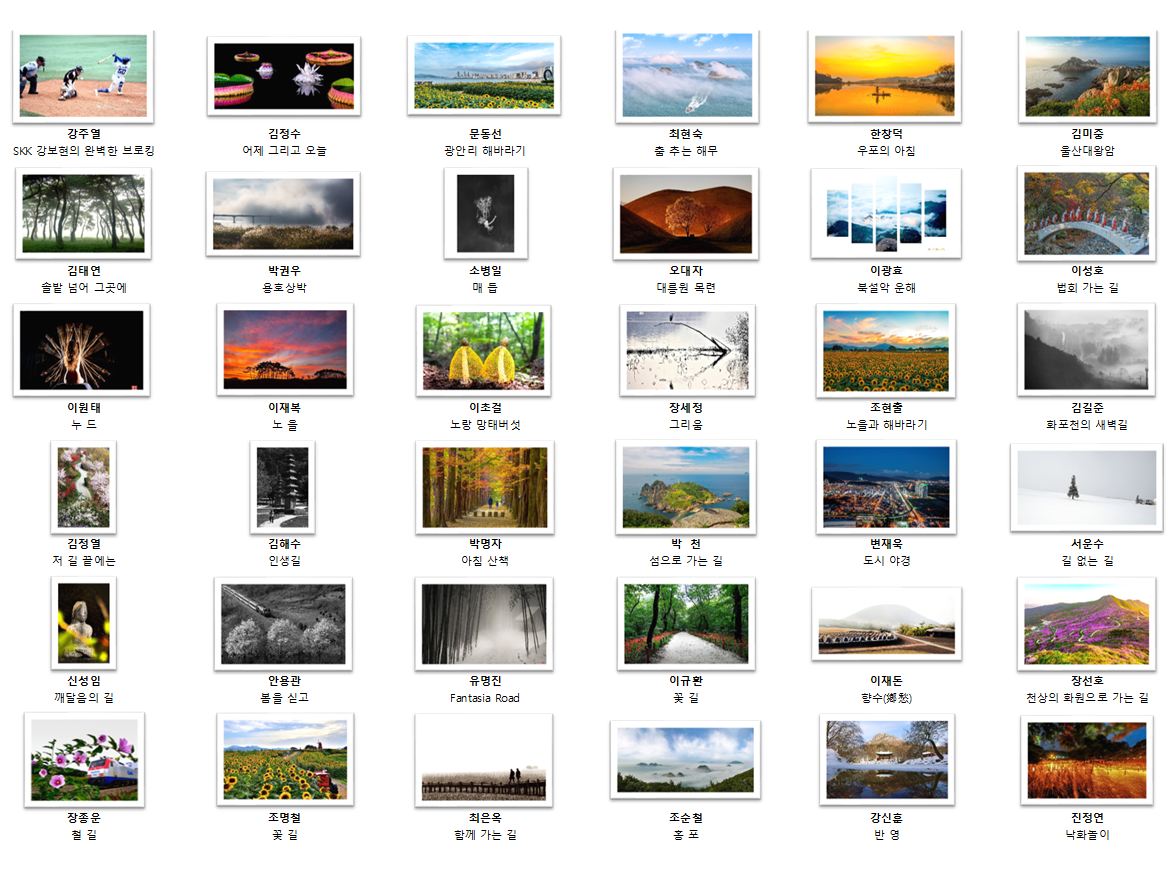The width and height of the screenshot is (1170, 889).
Task: Open the orange sunrise 우포의 아침 photo
Action: pyautogui.click(x=885, y=76)
